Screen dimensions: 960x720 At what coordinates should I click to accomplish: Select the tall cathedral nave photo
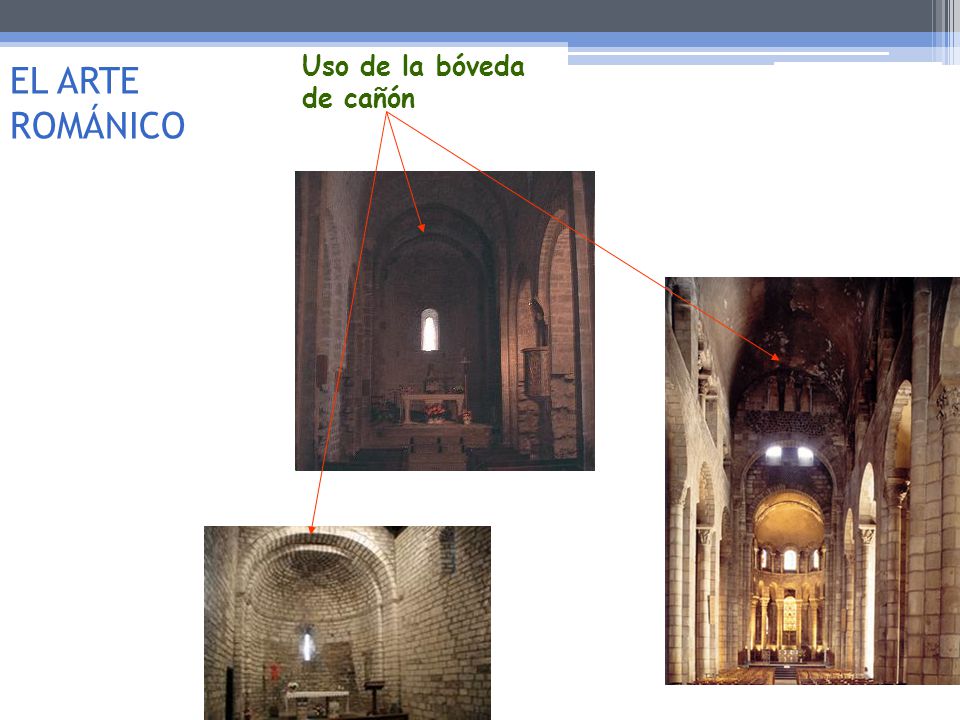pyautogui.click(x=812, y=481)
